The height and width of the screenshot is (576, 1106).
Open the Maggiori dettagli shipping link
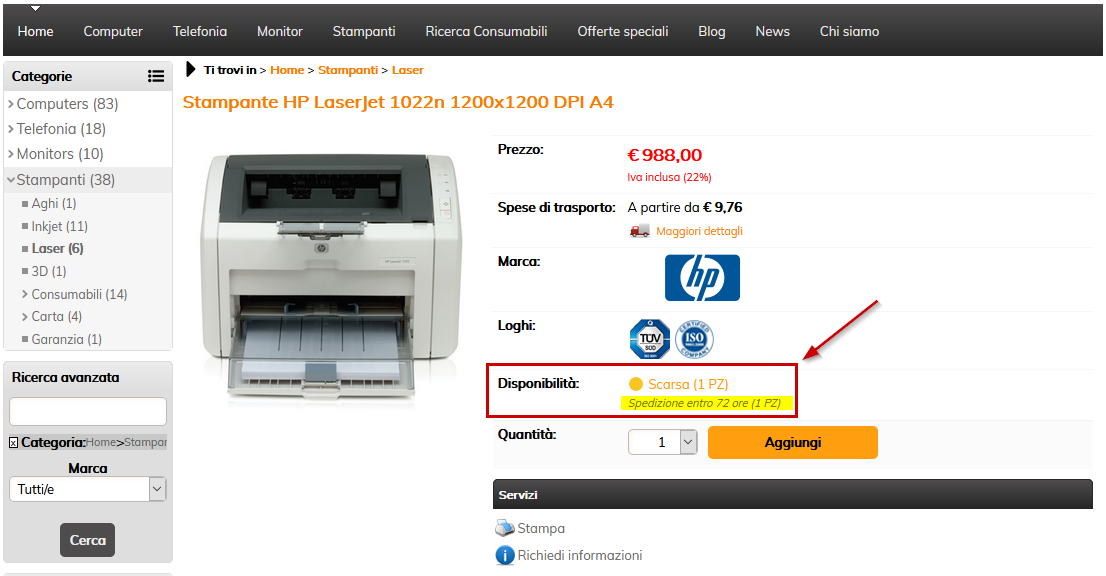pyautogui.click(x=699, y=231)
